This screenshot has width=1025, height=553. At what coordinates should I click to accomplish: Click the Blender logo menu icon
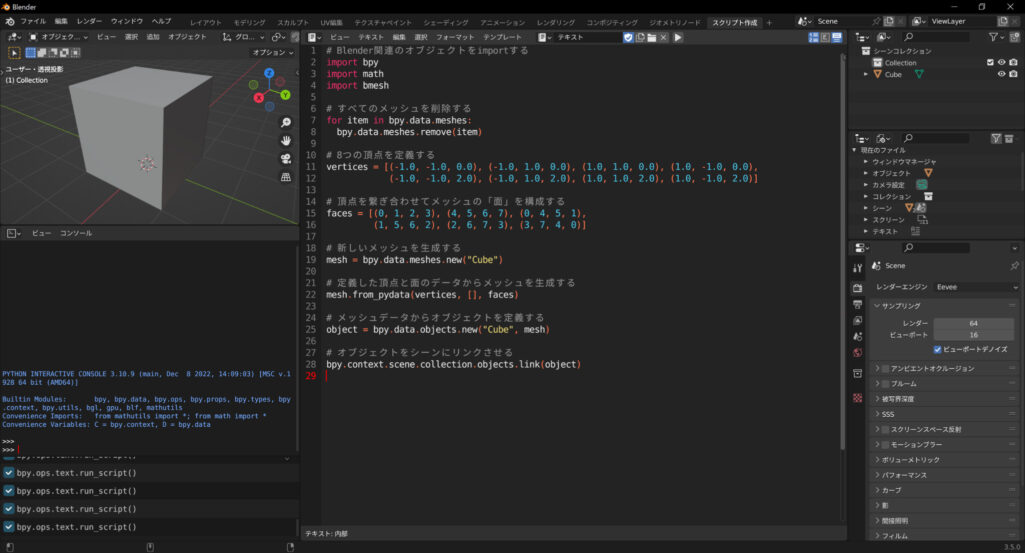pos(10,22)
